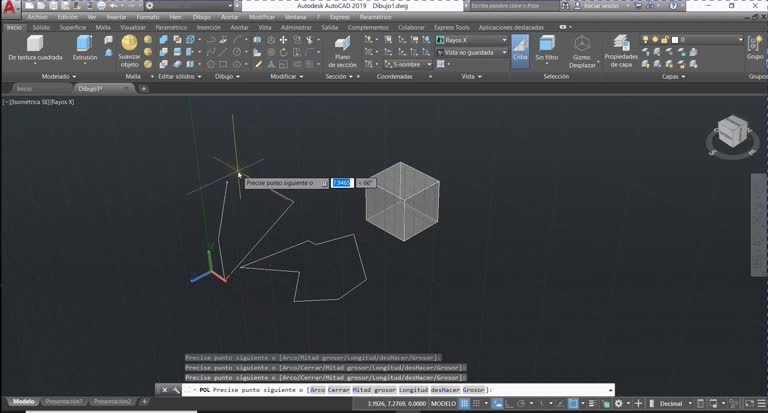
Task: Open Propiedades de capa panel
Action: (x=621, y=51)
